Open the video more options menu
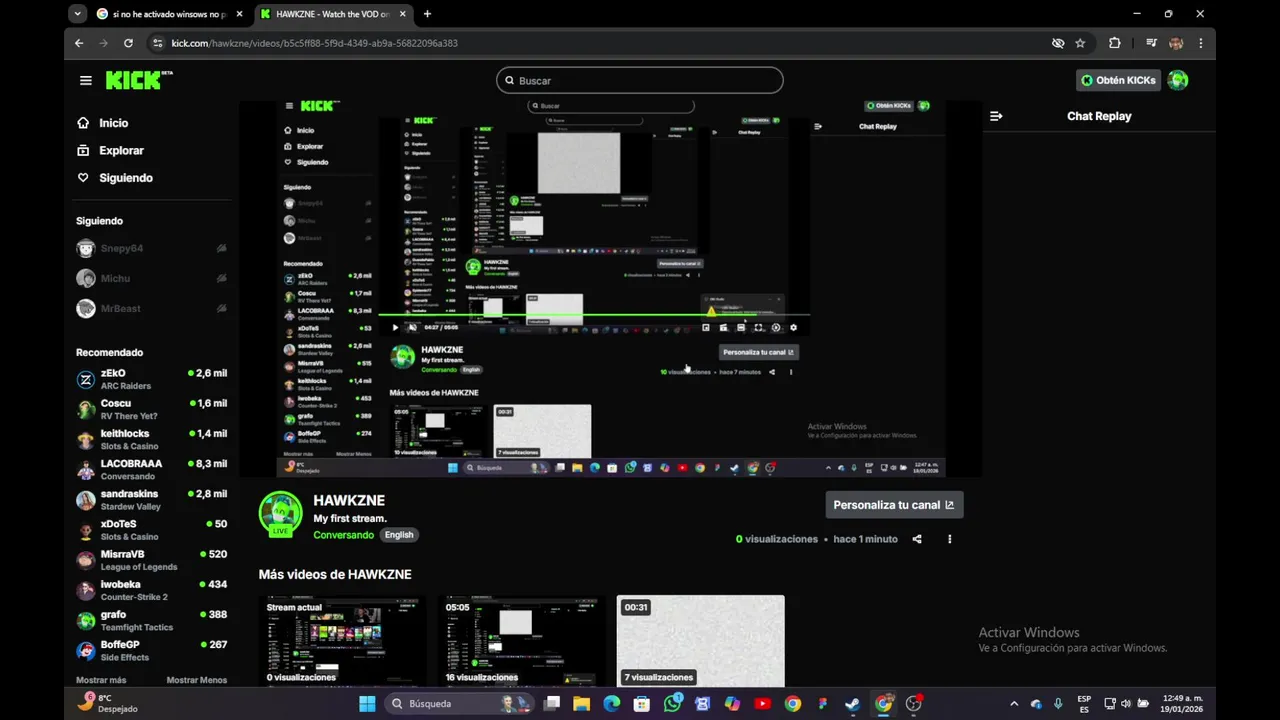 tap(950, 539)
